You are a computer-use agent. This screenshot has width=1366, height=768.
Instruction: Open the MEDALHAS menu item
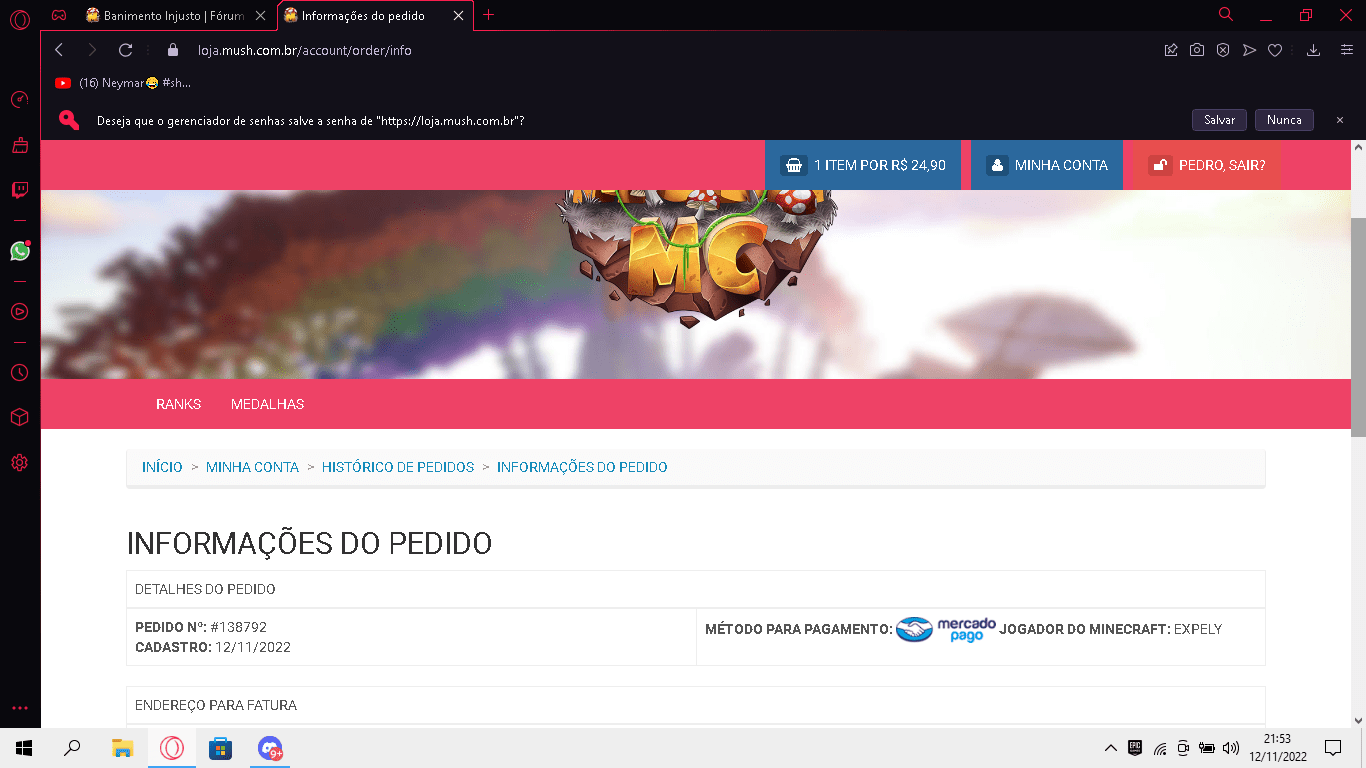click(267, 404)
